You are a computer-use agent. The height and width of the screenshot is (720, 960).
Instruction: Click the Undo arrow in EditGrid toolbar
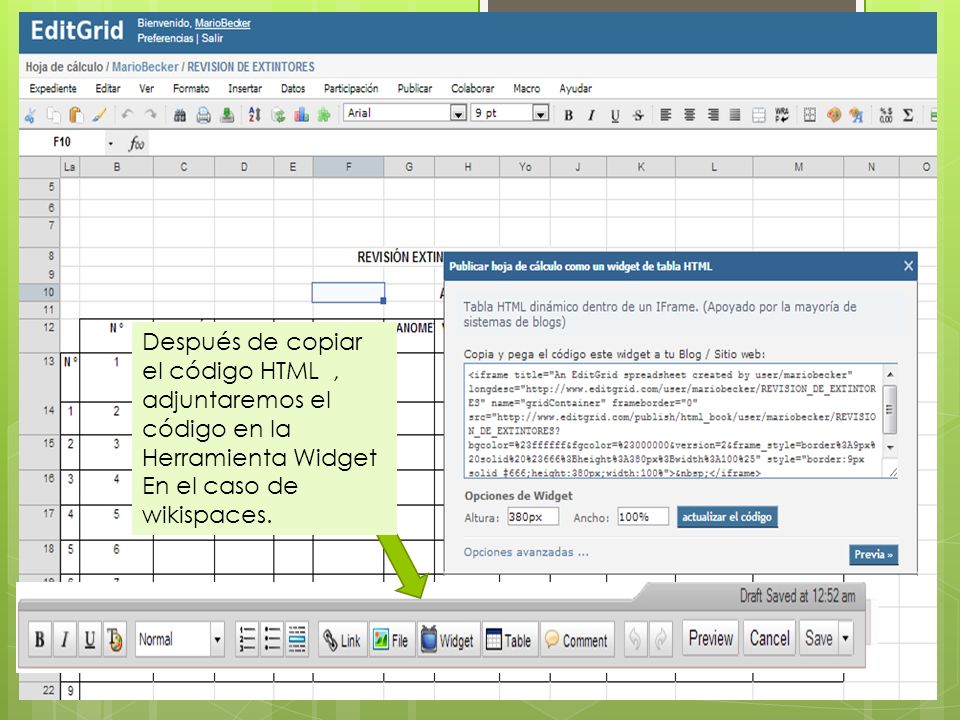coord(127,114)
